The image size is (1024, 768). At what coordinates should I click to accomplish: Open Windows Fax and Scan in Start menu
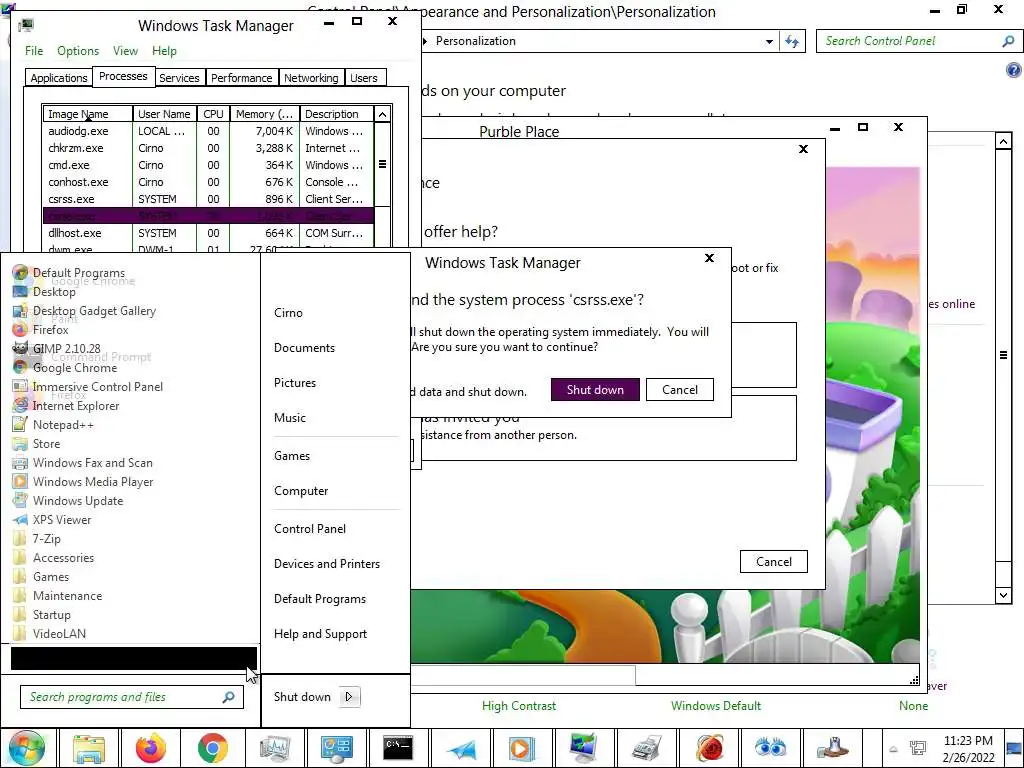point(82,462)
